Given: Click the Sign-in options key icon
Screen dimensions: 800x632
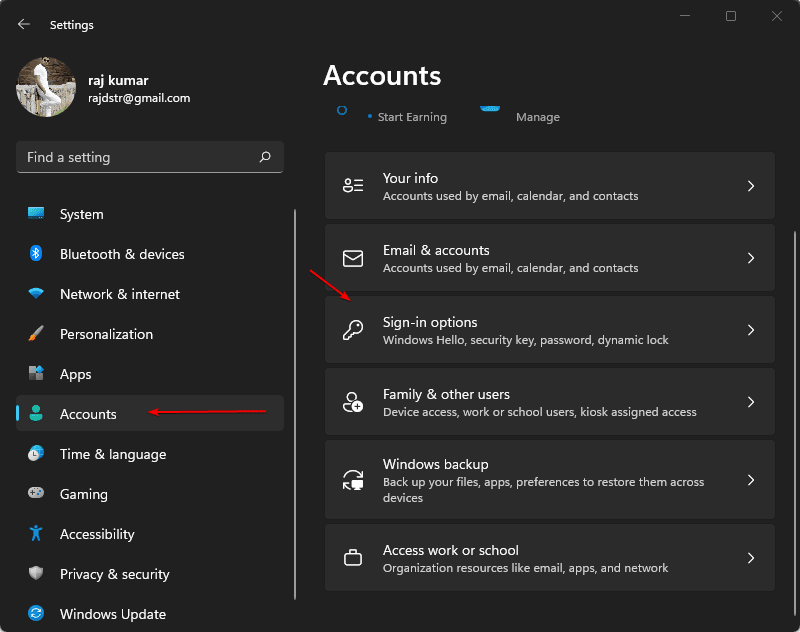Looking at the screenshot, I should 352,331.
